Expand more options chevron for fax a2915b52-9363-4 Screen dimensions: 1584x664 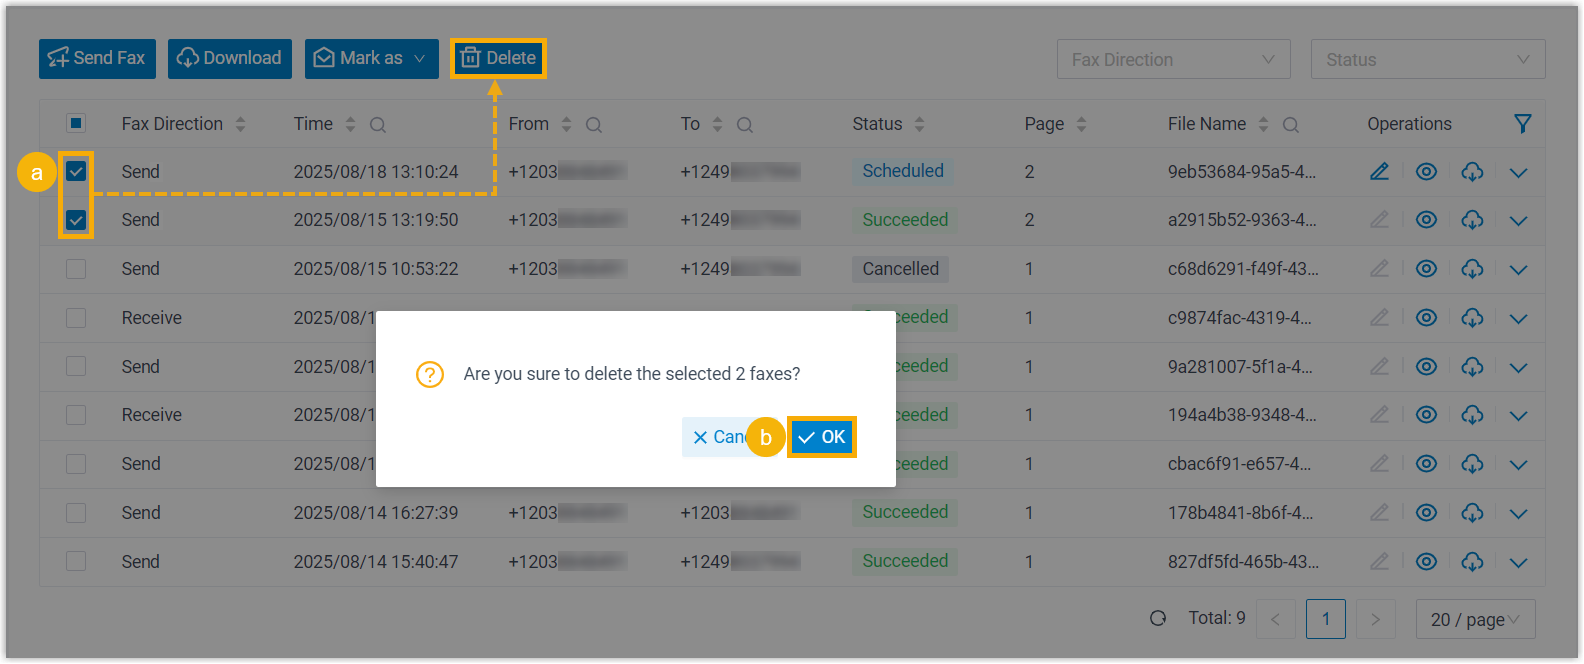pos(1518,221)
